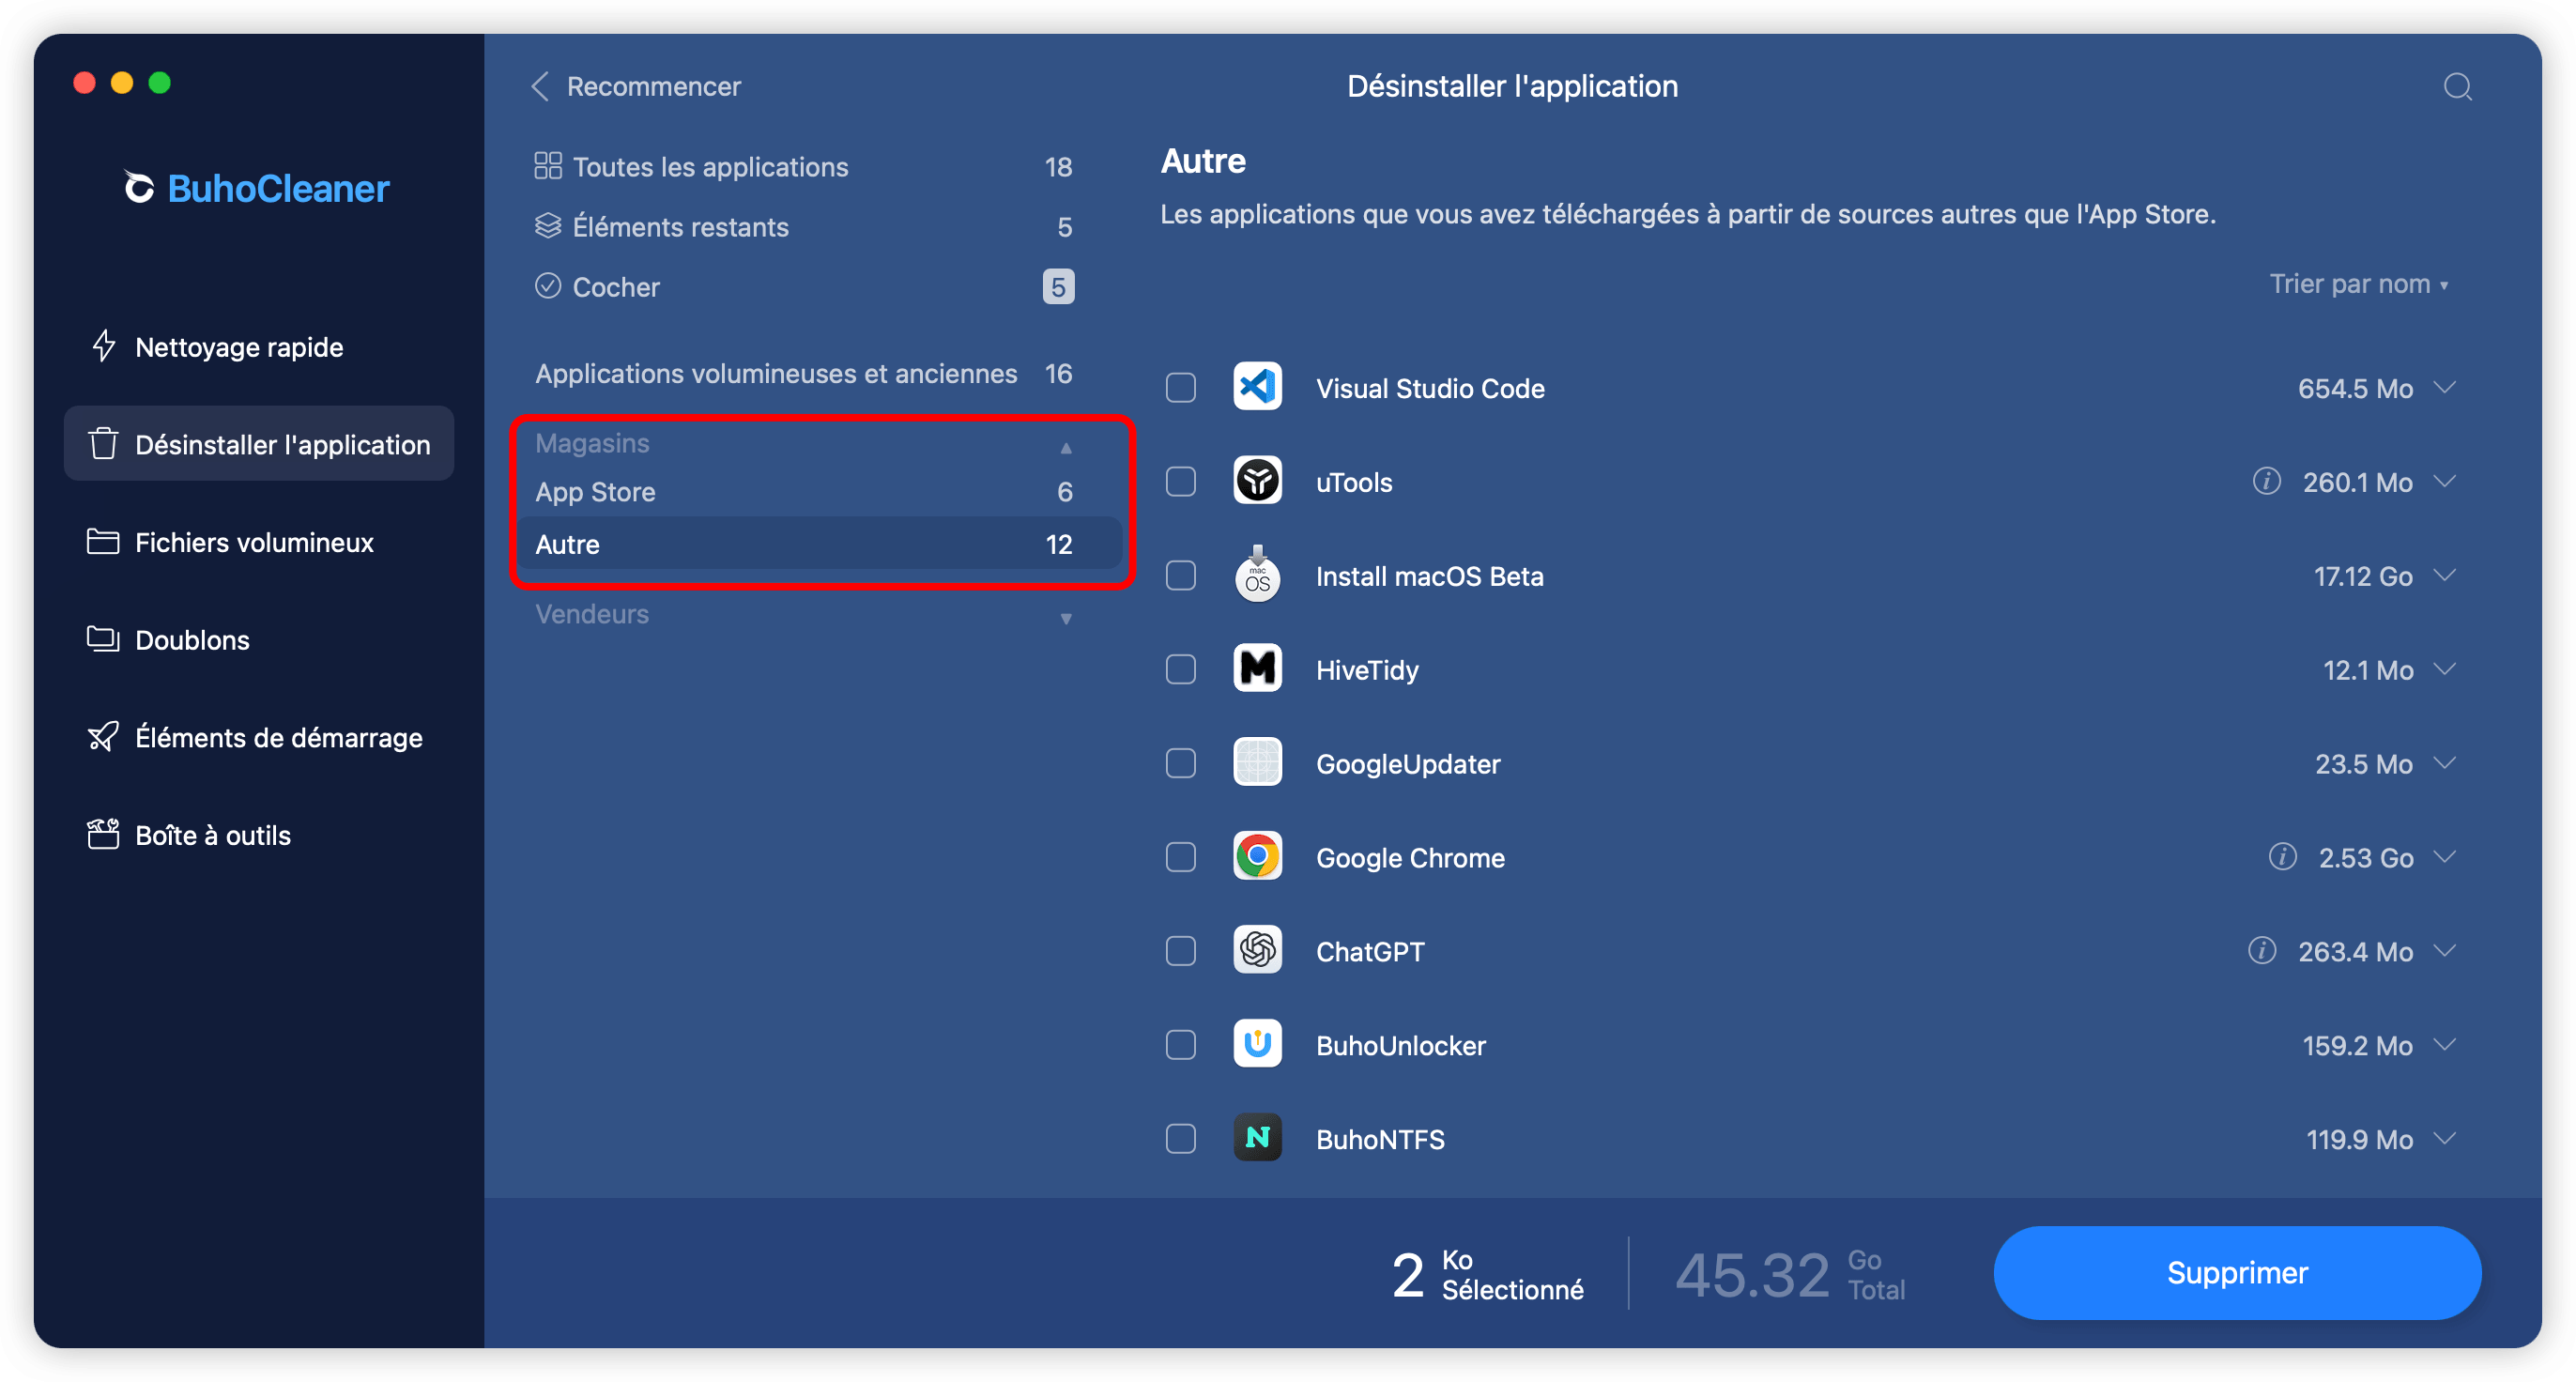The image size is (2576, 1382).
Task: Open Boîte à outils section
Action: click(x=258, y=834)
